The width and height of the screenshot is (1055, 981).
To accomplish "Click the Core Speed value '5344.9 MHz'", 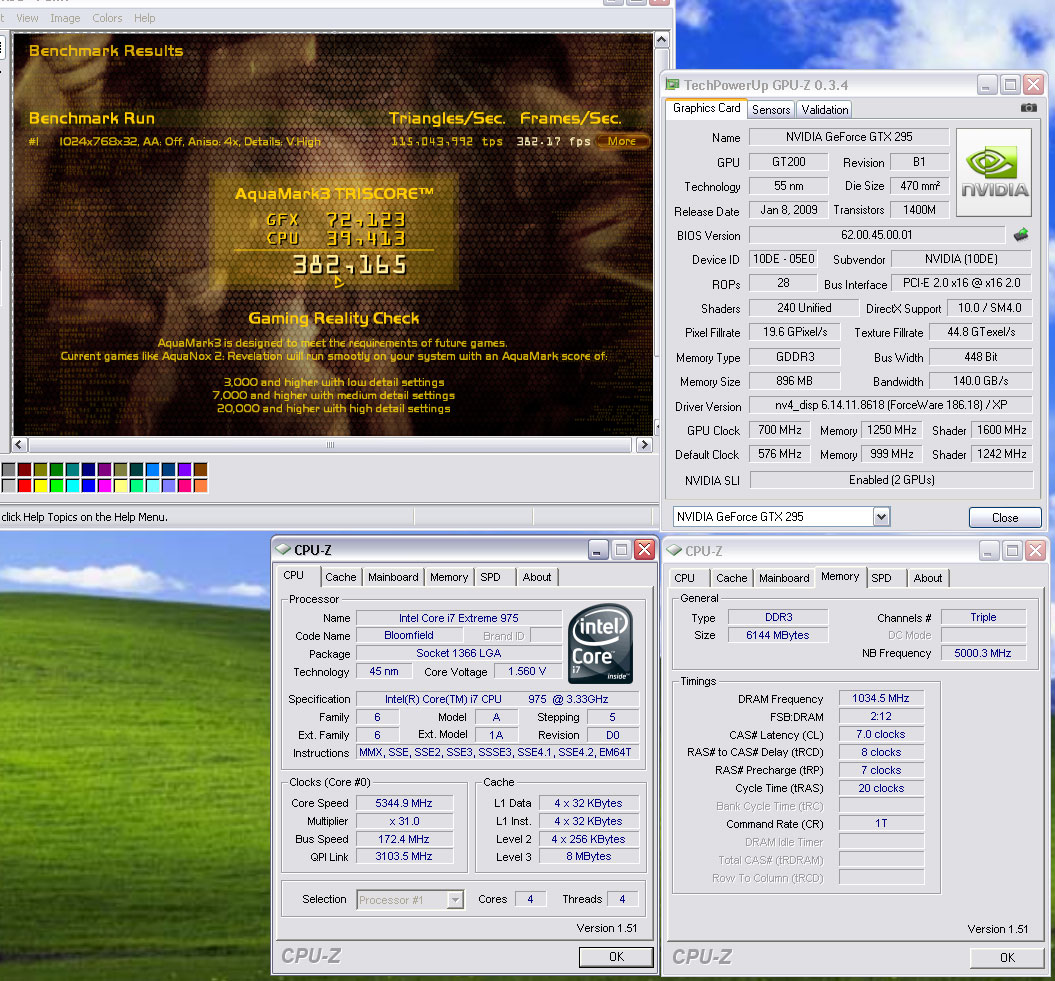I will [404, 803].
